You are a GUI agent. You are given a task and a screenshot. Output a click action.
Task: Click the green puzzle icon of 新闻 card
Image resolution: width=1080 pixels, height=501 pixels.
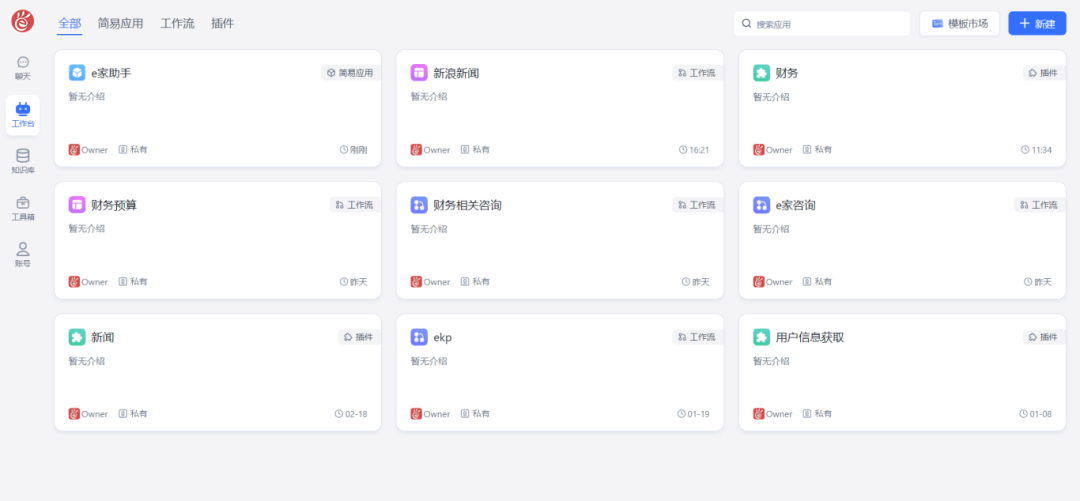[77, 337]
